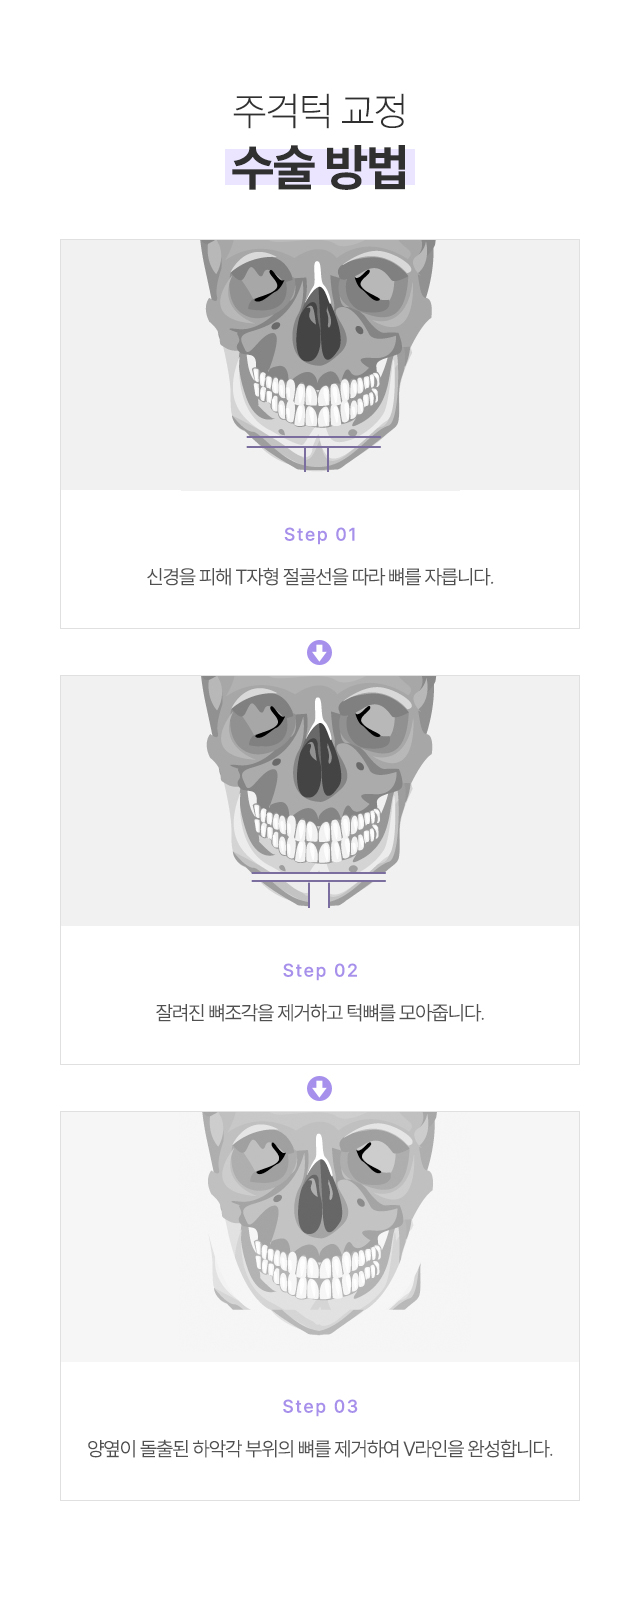Click the down arrow below Step 01 card
Screen dimensions: 640x1611
click(319, 653)
